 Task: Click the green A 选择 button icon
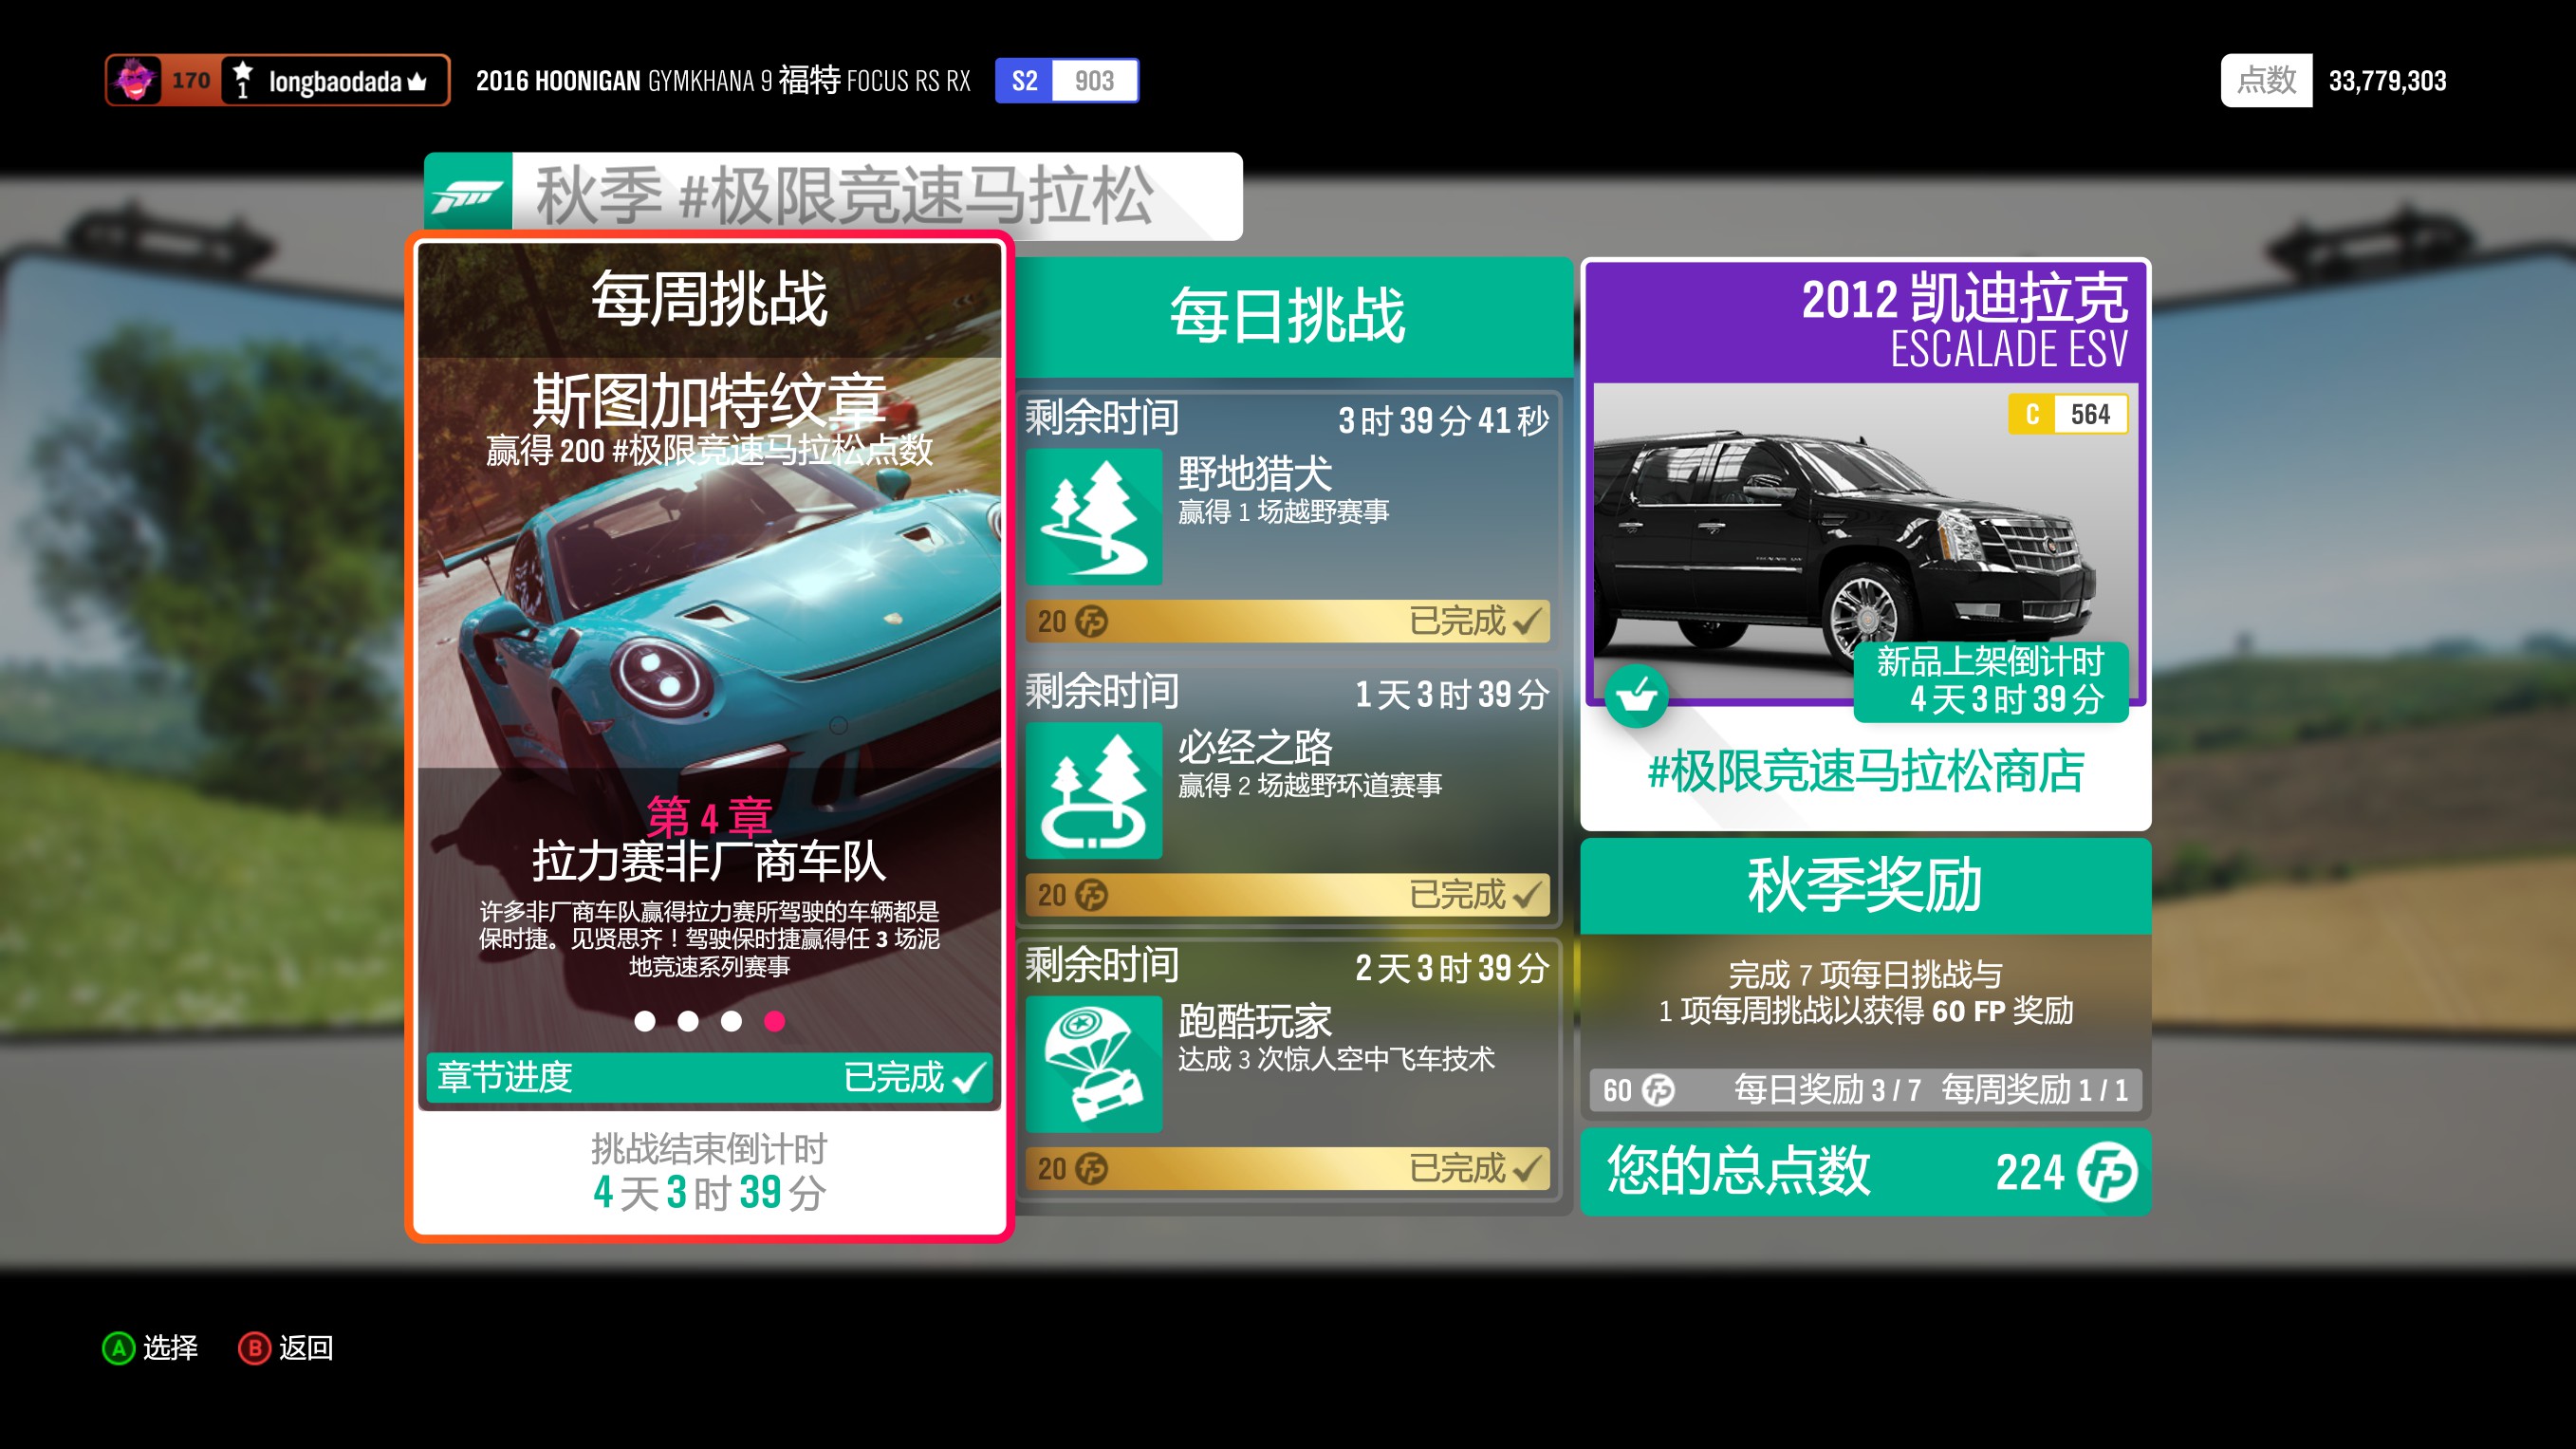(x=118, y=1348)
